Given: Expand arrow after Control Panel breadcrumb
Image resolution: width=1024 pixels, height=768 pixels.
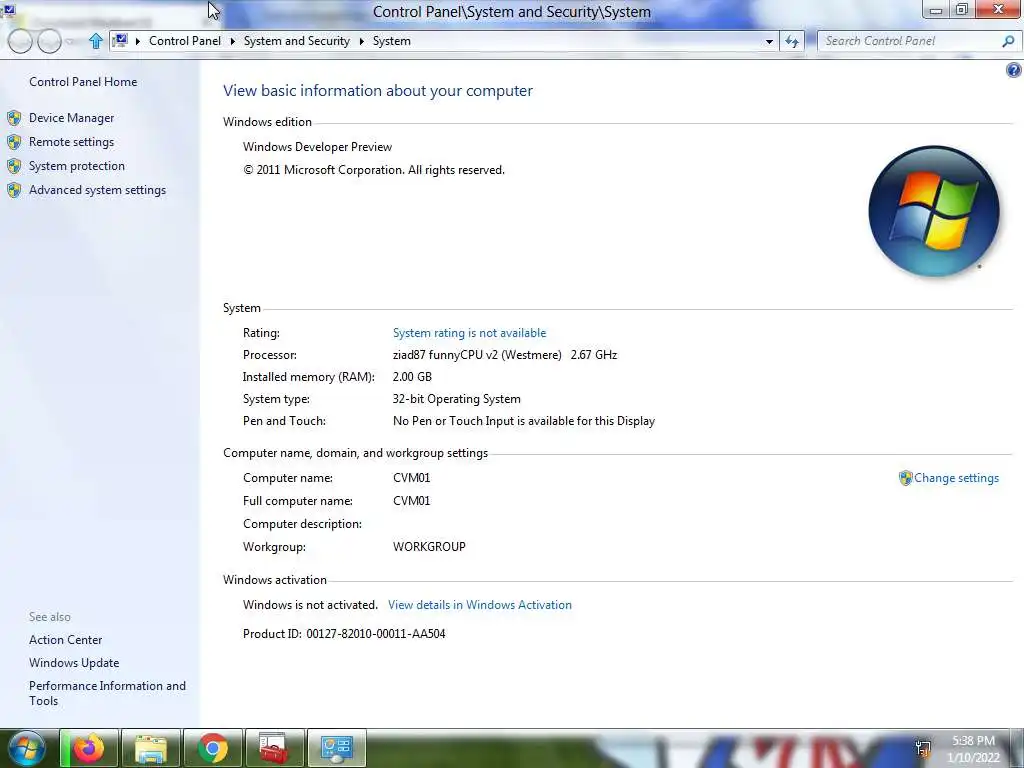Looking at the screenshot, I should tap(232, 41).
